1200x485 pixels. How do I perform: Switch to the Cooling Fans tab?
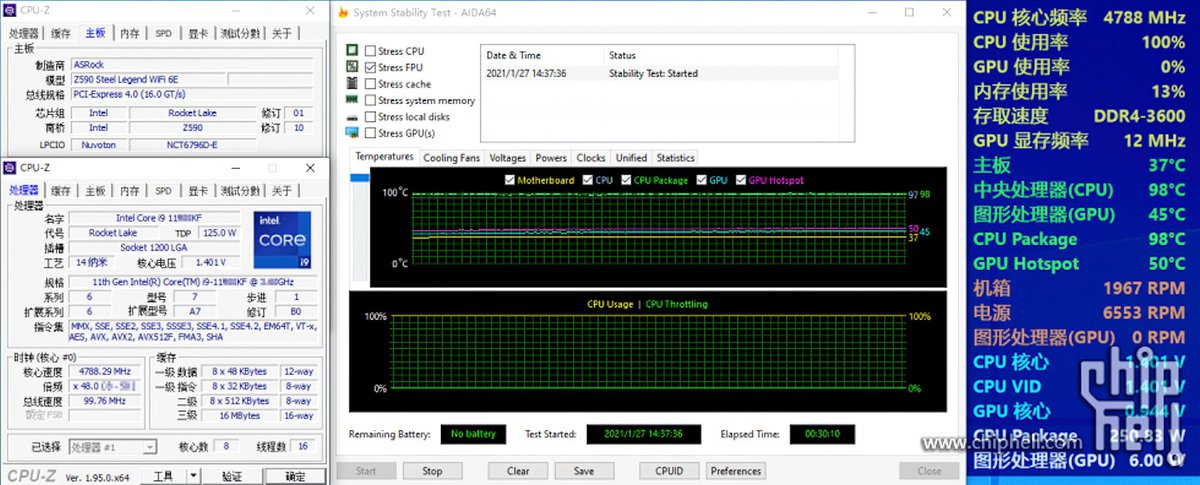(451, 158)
